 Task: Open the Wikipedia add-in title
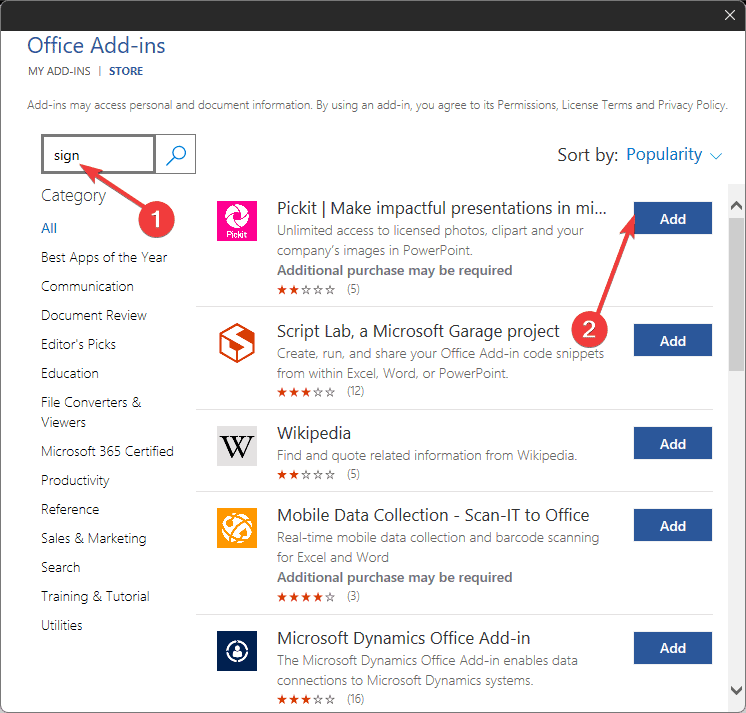tap(314, 433)
